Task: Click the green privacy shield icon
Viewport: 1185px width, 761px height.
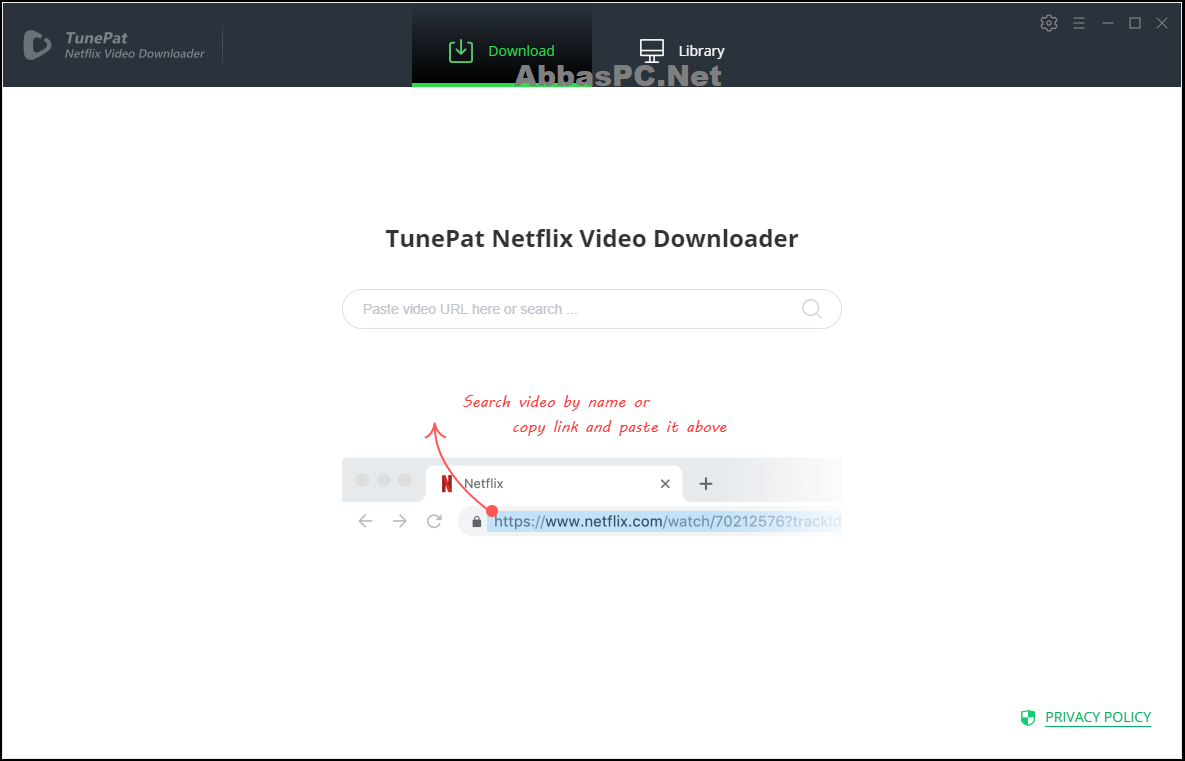Action: pos(1028,718)
